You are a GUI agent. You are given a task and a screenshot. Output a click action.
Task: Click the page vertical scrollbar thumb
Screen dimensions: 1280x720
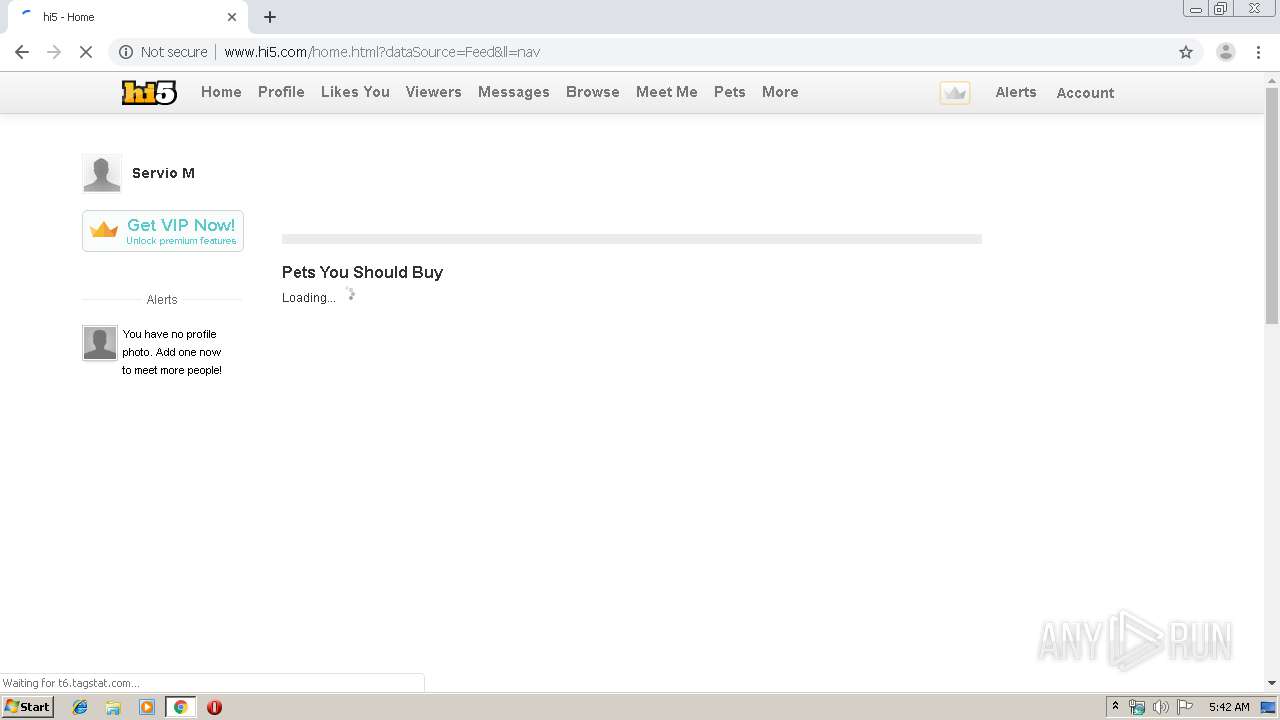pyautogui.click(x=1272, y=205)
